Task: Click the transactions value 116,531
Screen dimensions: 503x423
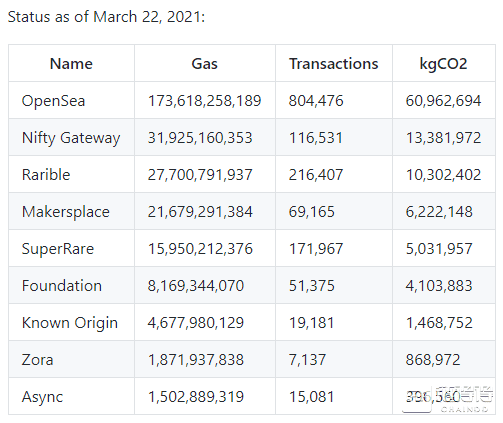Action: (x=316, y=138)
